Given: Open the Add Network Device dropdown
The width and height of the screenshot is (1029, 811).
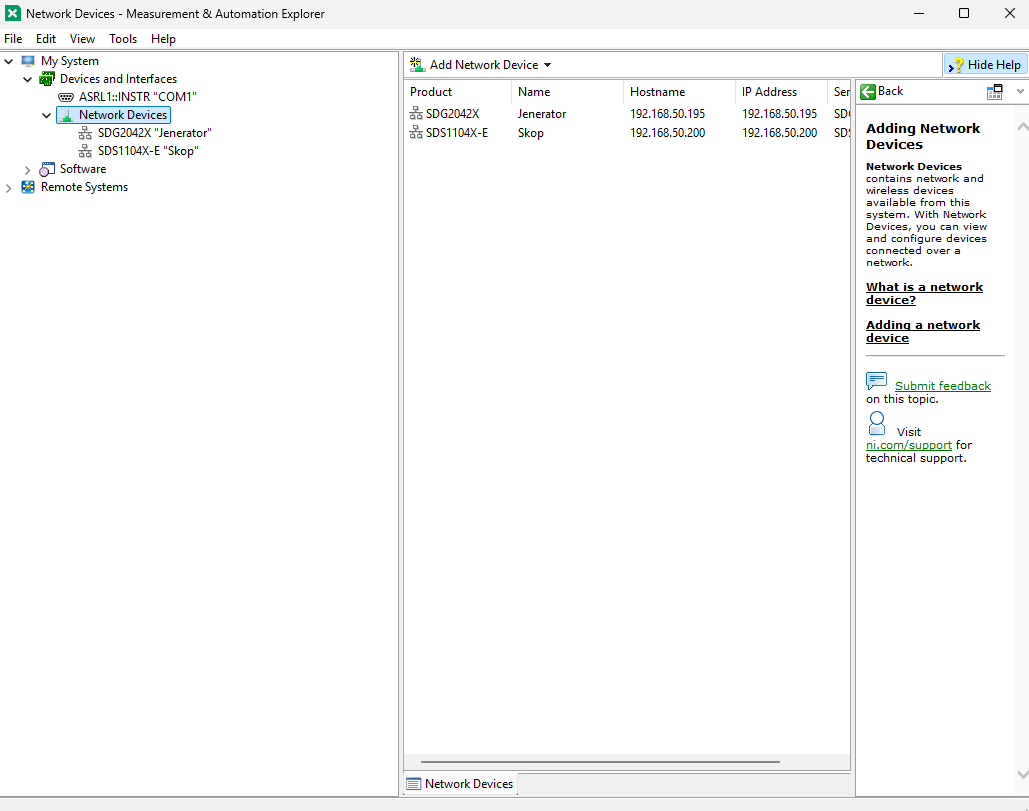Looking at the screenshot, I should pos(547,65).
